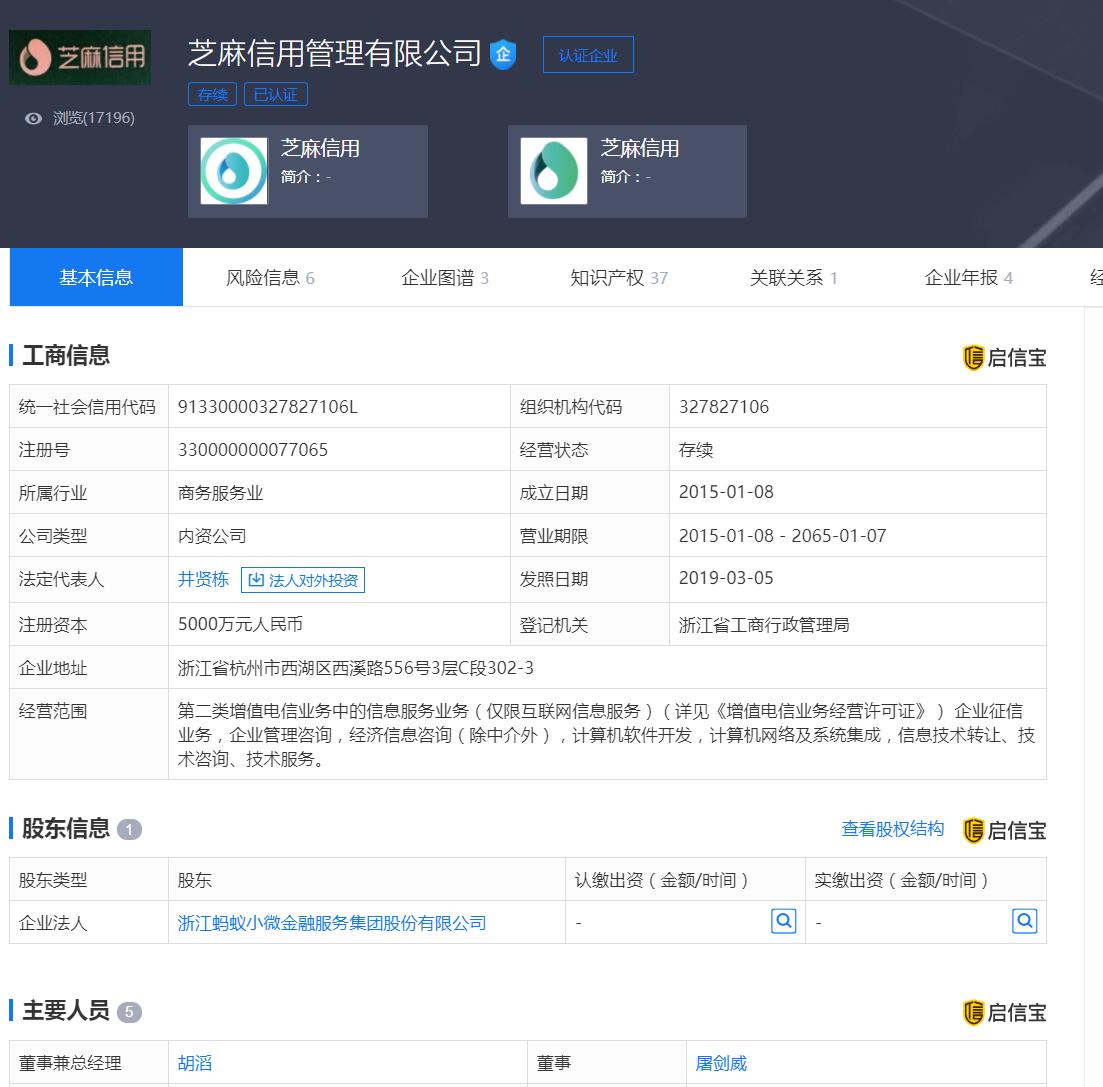Viewport: 1103px width, 1087px height.
Task: Click industry value 商务服务业
Action: [x=220, y=492]
